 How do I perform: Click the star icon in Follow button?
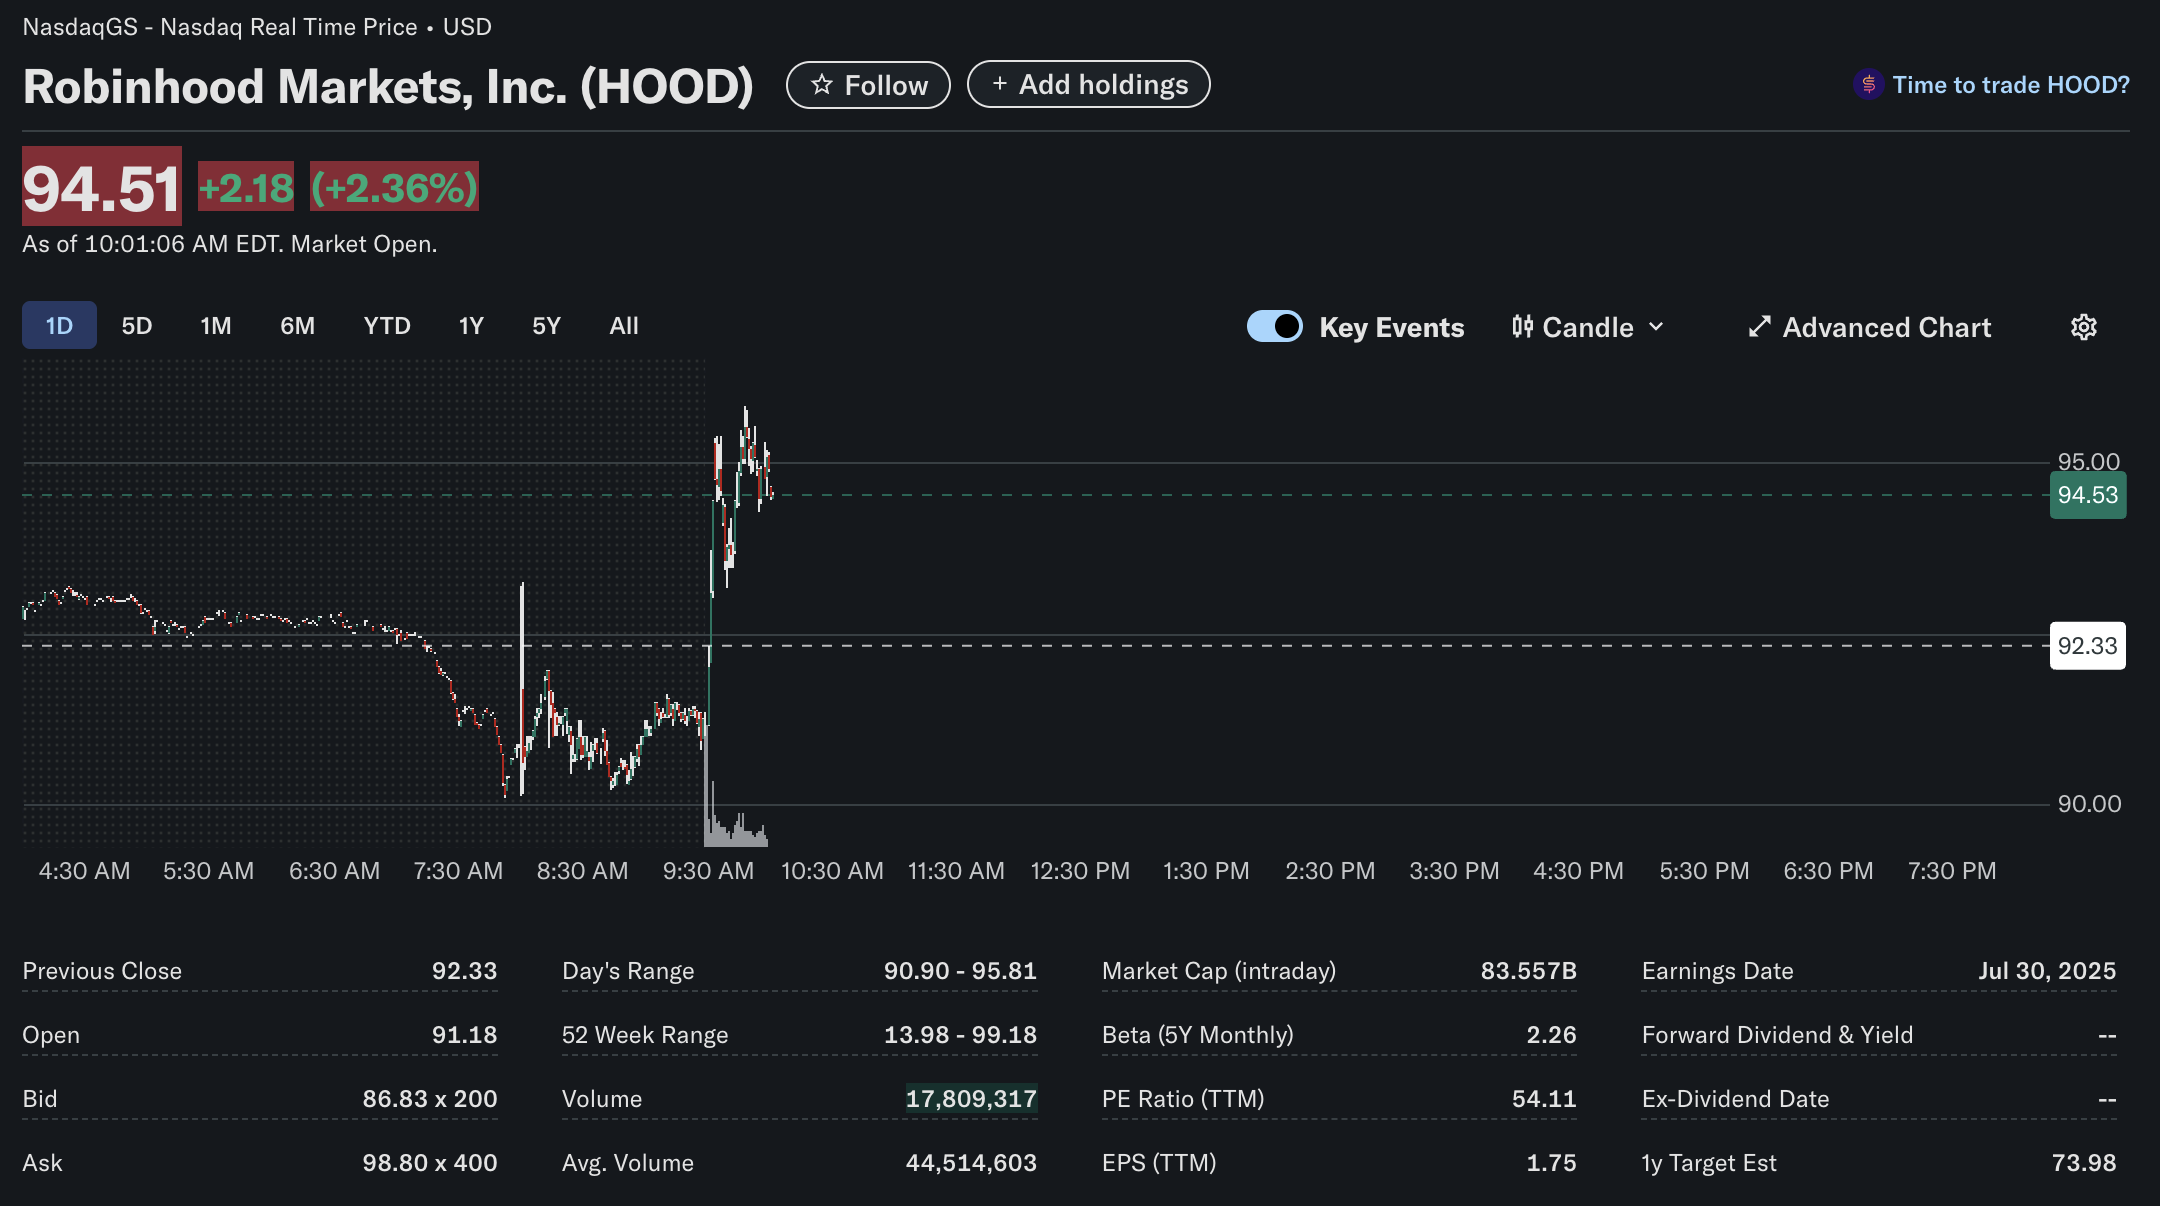tap(821, 85)
